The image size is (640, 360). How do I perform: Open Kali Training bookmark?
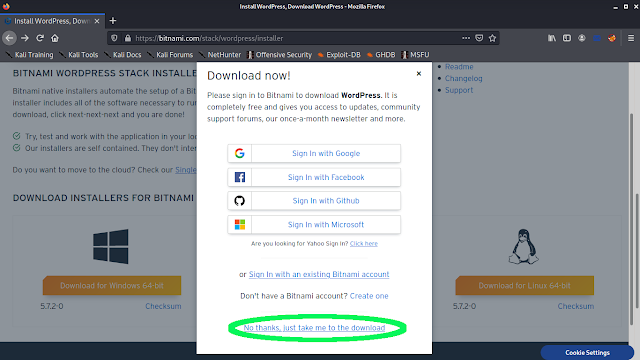pos(29,55)
